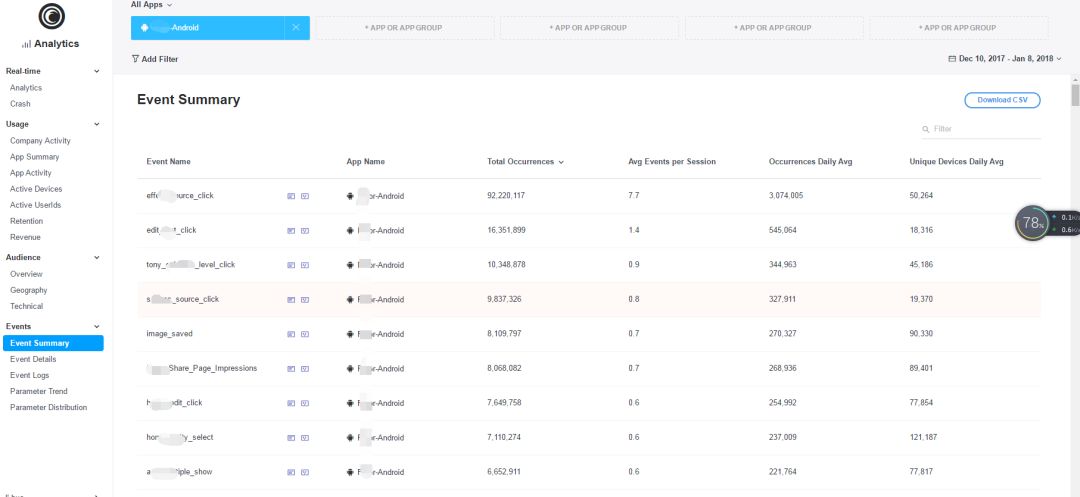Click the first empty App or App Group slot
The image size is (1080, 497).
[403, 28]
